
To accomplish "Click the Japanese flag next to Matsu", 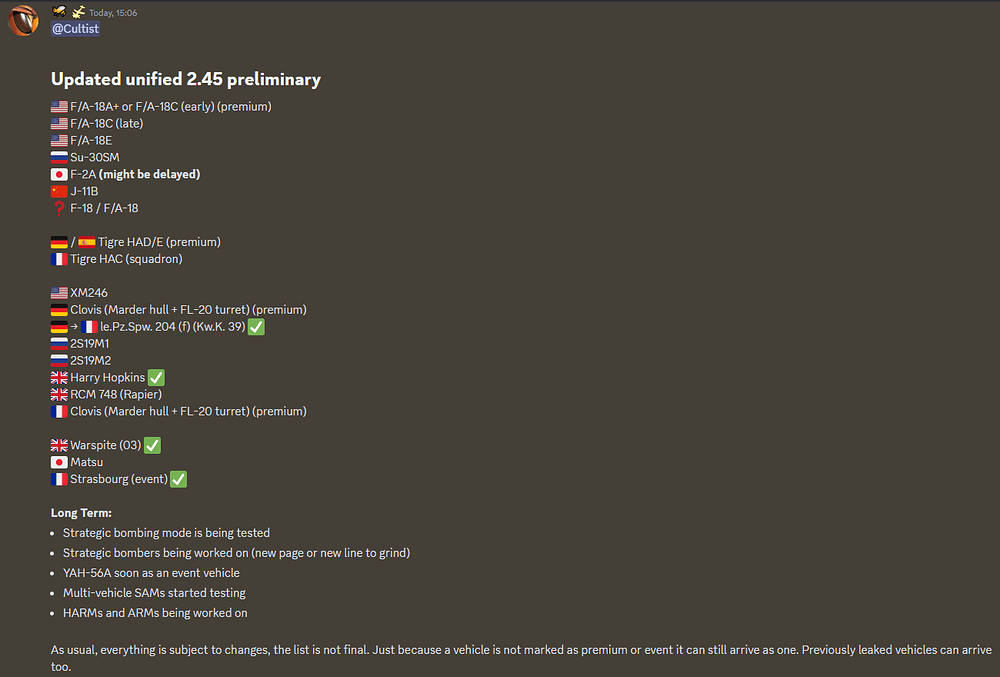I will (x=59, y=462).
